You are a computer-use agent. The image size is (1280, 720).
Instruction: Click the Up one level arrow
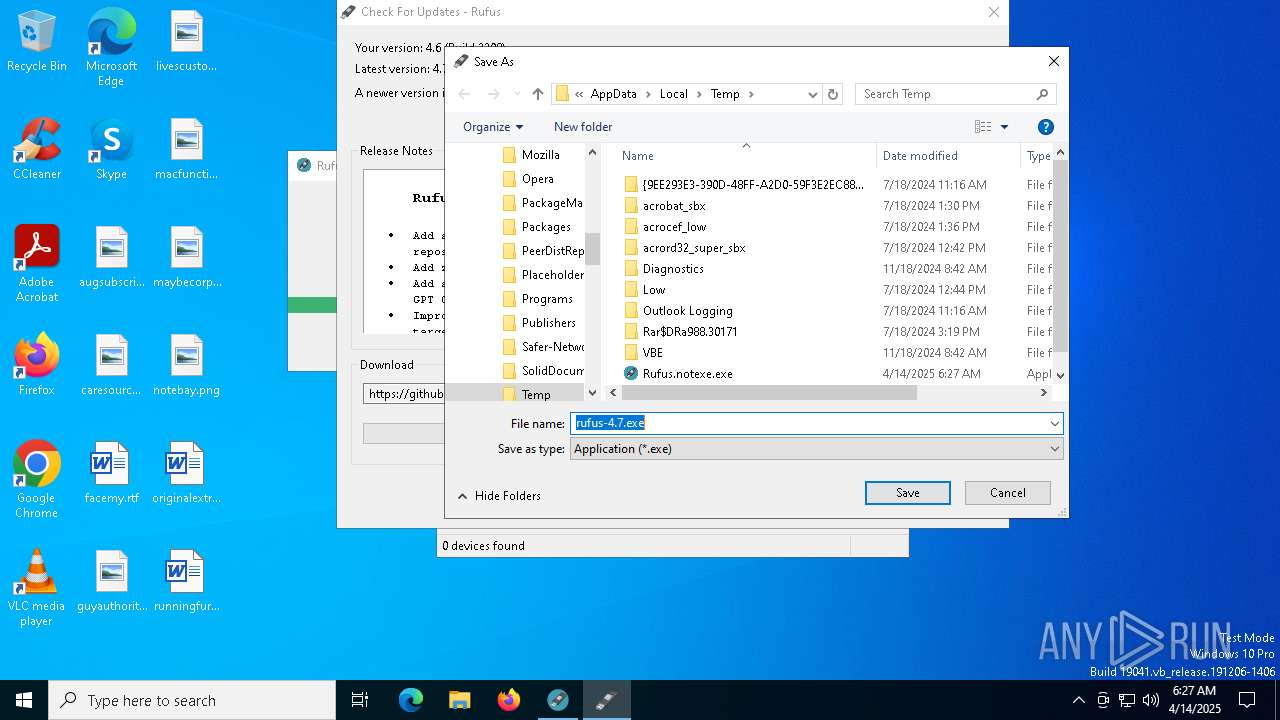coord(538,94)
